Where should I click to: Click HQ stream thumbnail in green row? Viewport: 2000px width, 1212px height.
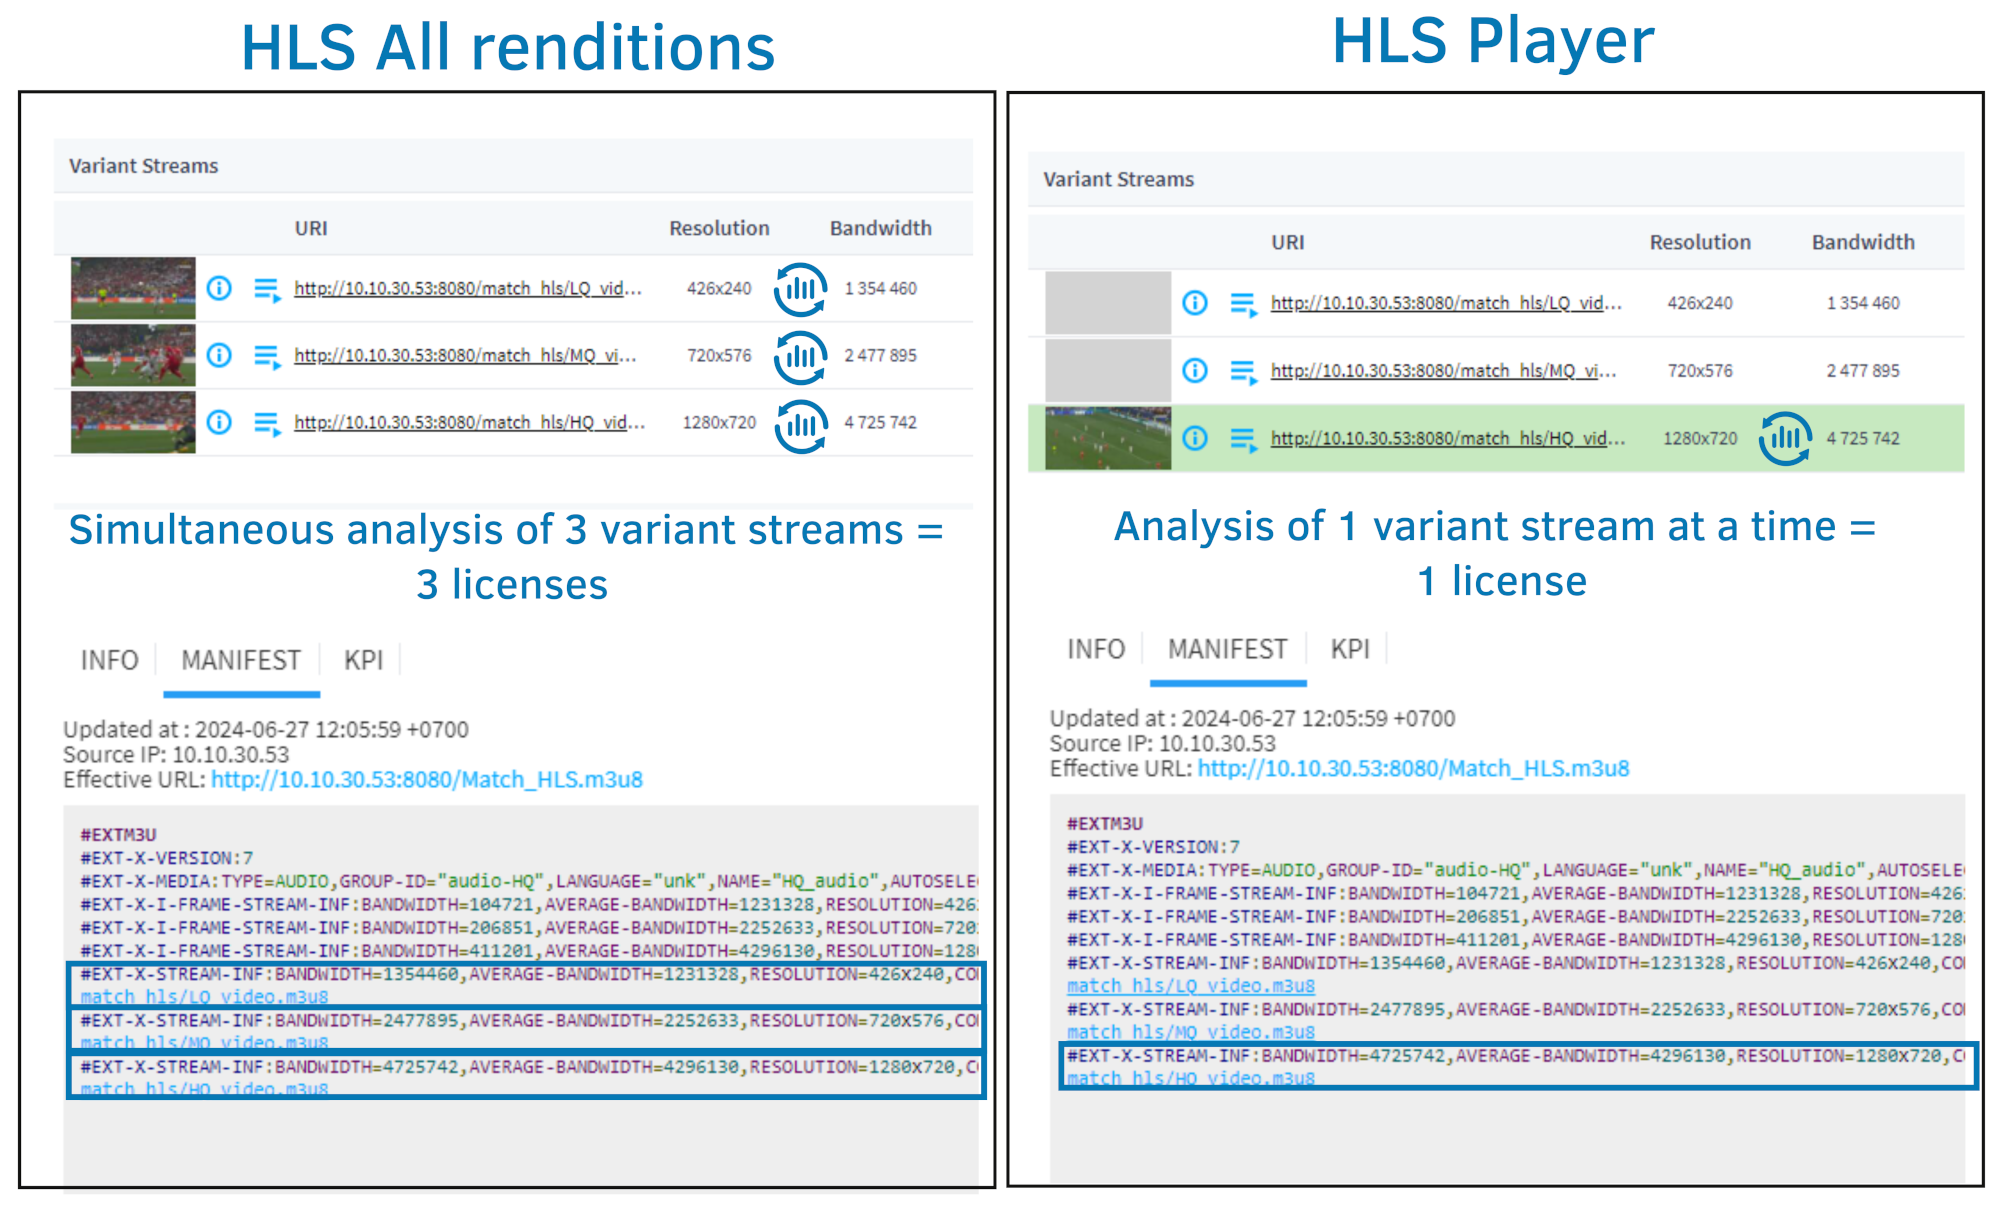pyautogui.click(x=1108, y=438)
